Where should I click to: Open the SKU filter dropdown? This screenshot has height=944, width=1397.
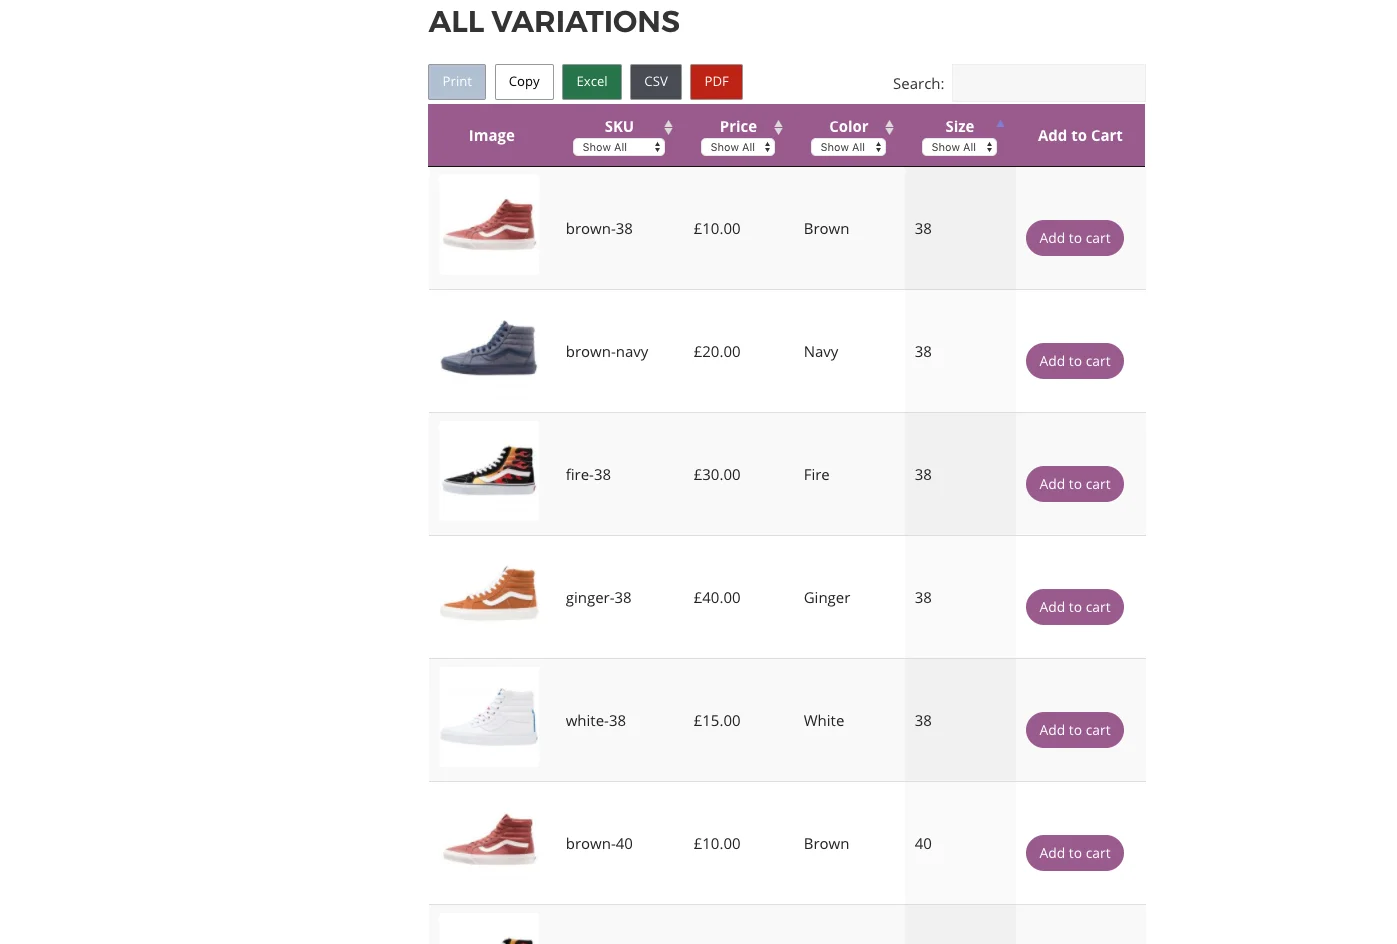point(618,146)
